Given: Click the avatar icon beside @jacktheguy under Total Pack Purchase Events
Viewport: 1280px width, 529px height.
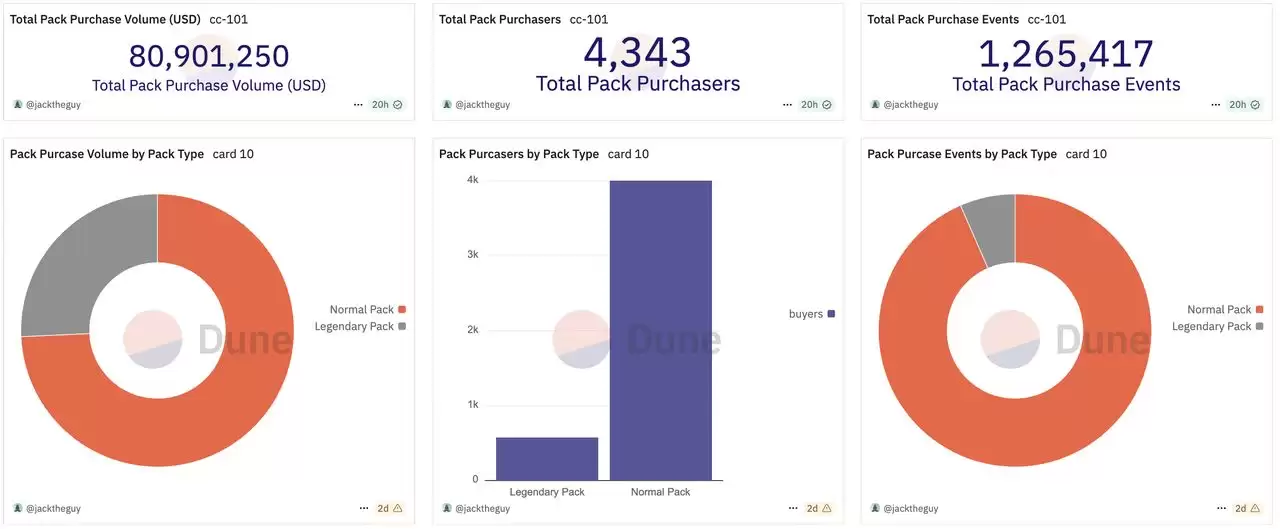Looking at the screenshot, I should point(875,104).
